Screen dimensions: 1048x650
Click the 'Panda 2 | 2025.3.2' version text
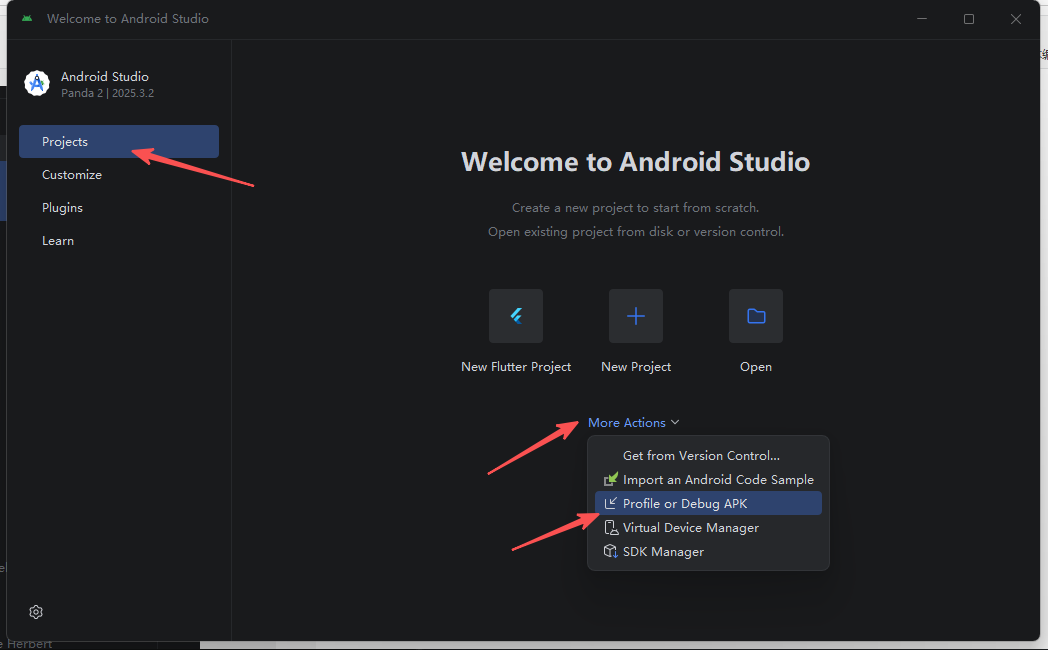click(x=108, y=93)
